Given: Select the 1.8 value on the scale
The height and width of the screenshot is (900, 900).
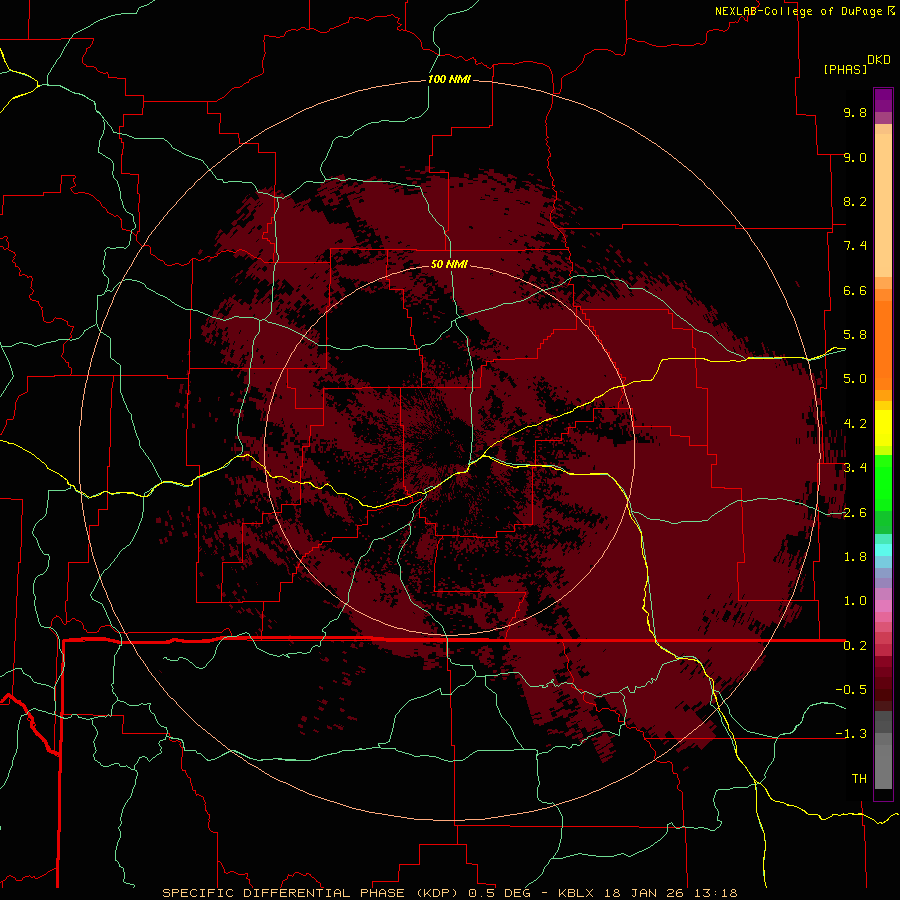Looking at the screenshot, I should [x=855, y=557].
